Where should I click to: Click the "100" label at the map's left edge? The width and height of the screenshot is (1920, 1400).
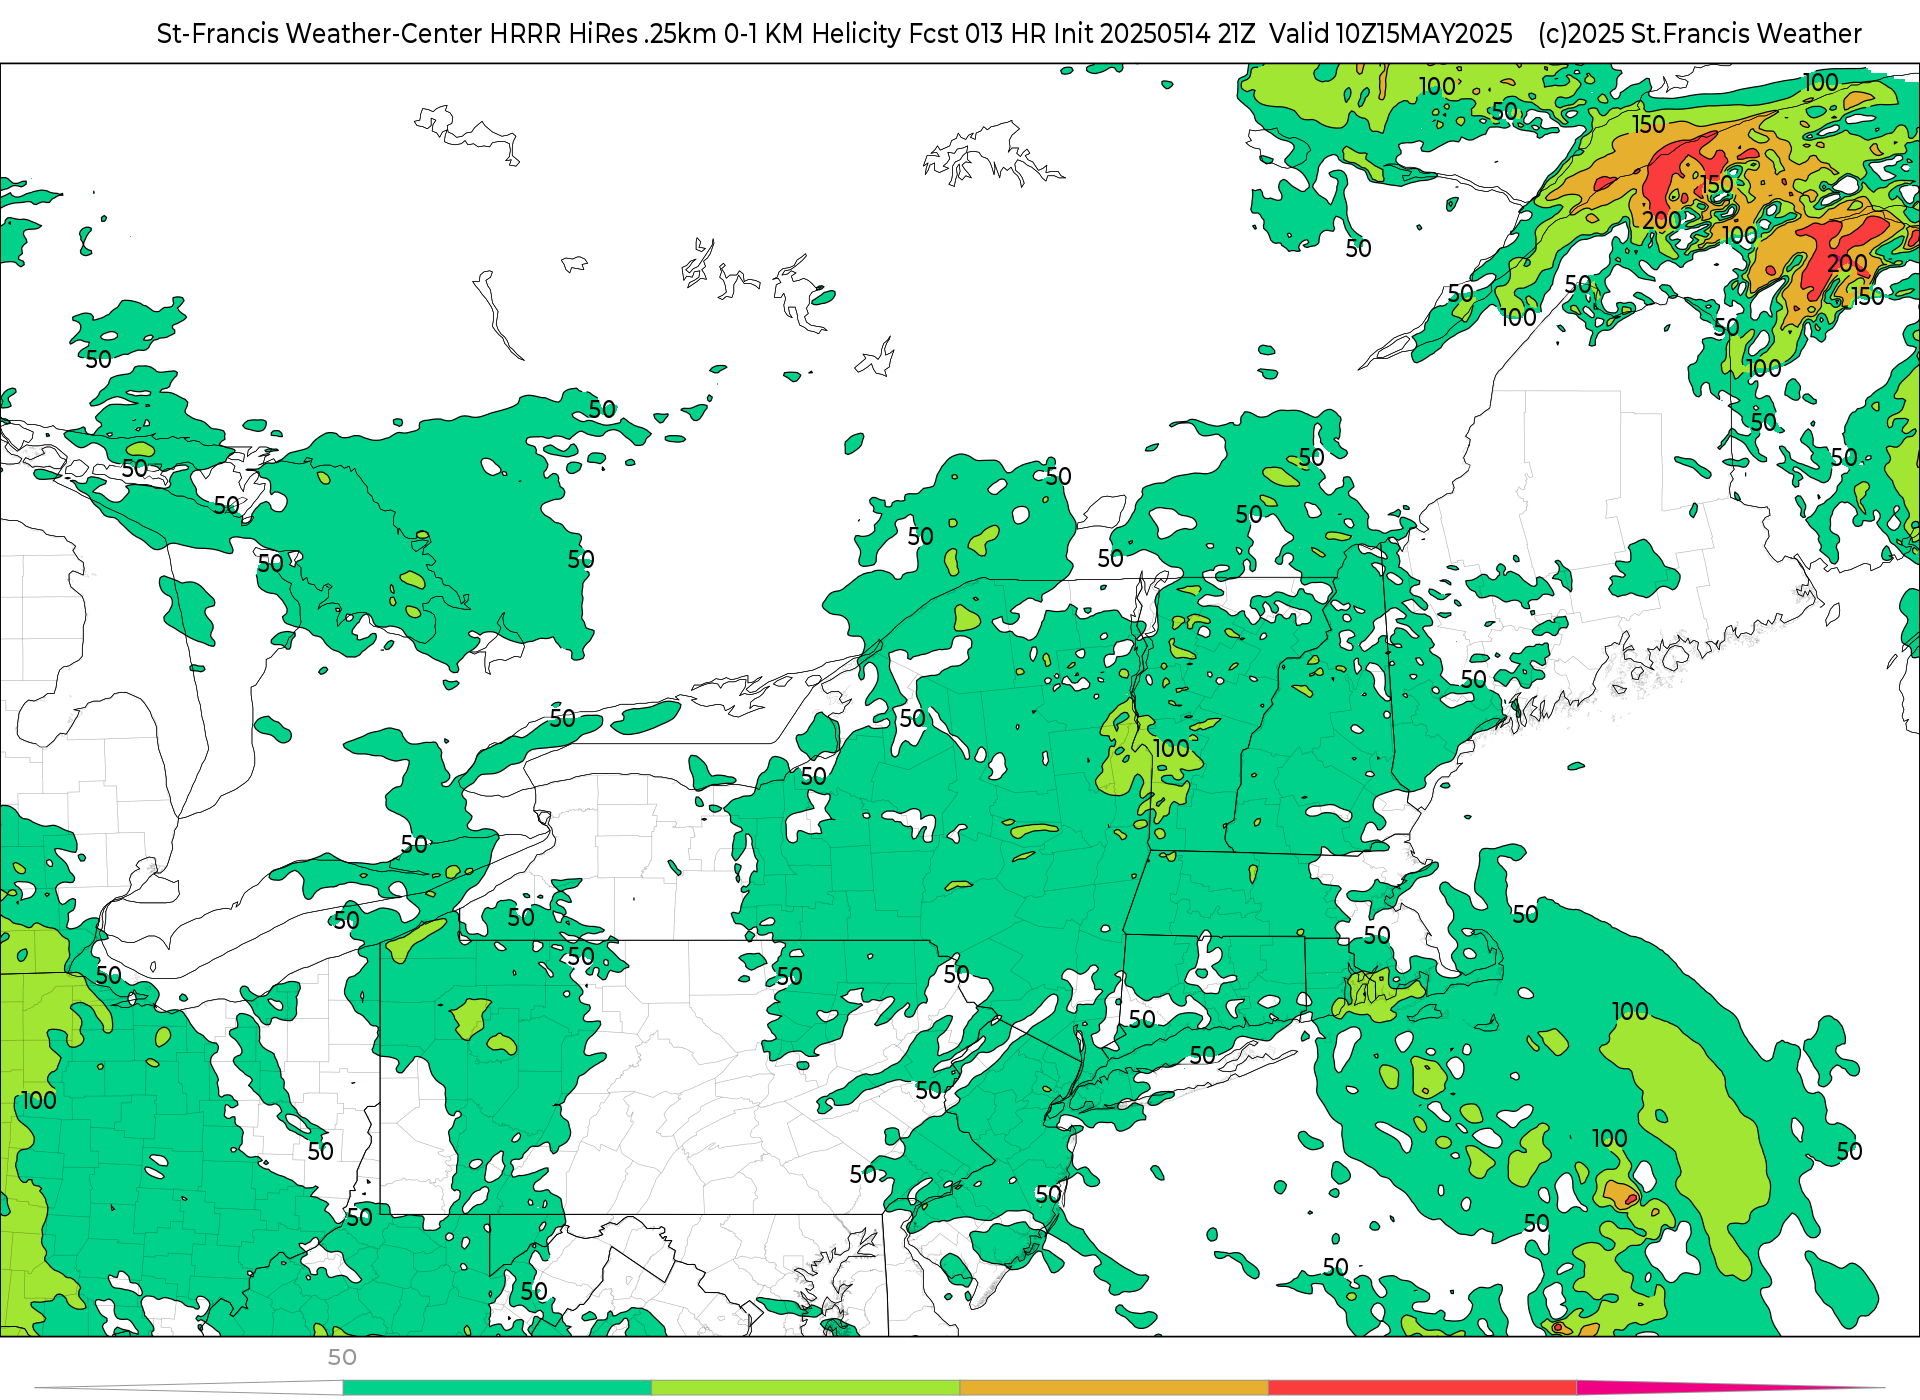pyautogui.click(x=39, y=1101)
